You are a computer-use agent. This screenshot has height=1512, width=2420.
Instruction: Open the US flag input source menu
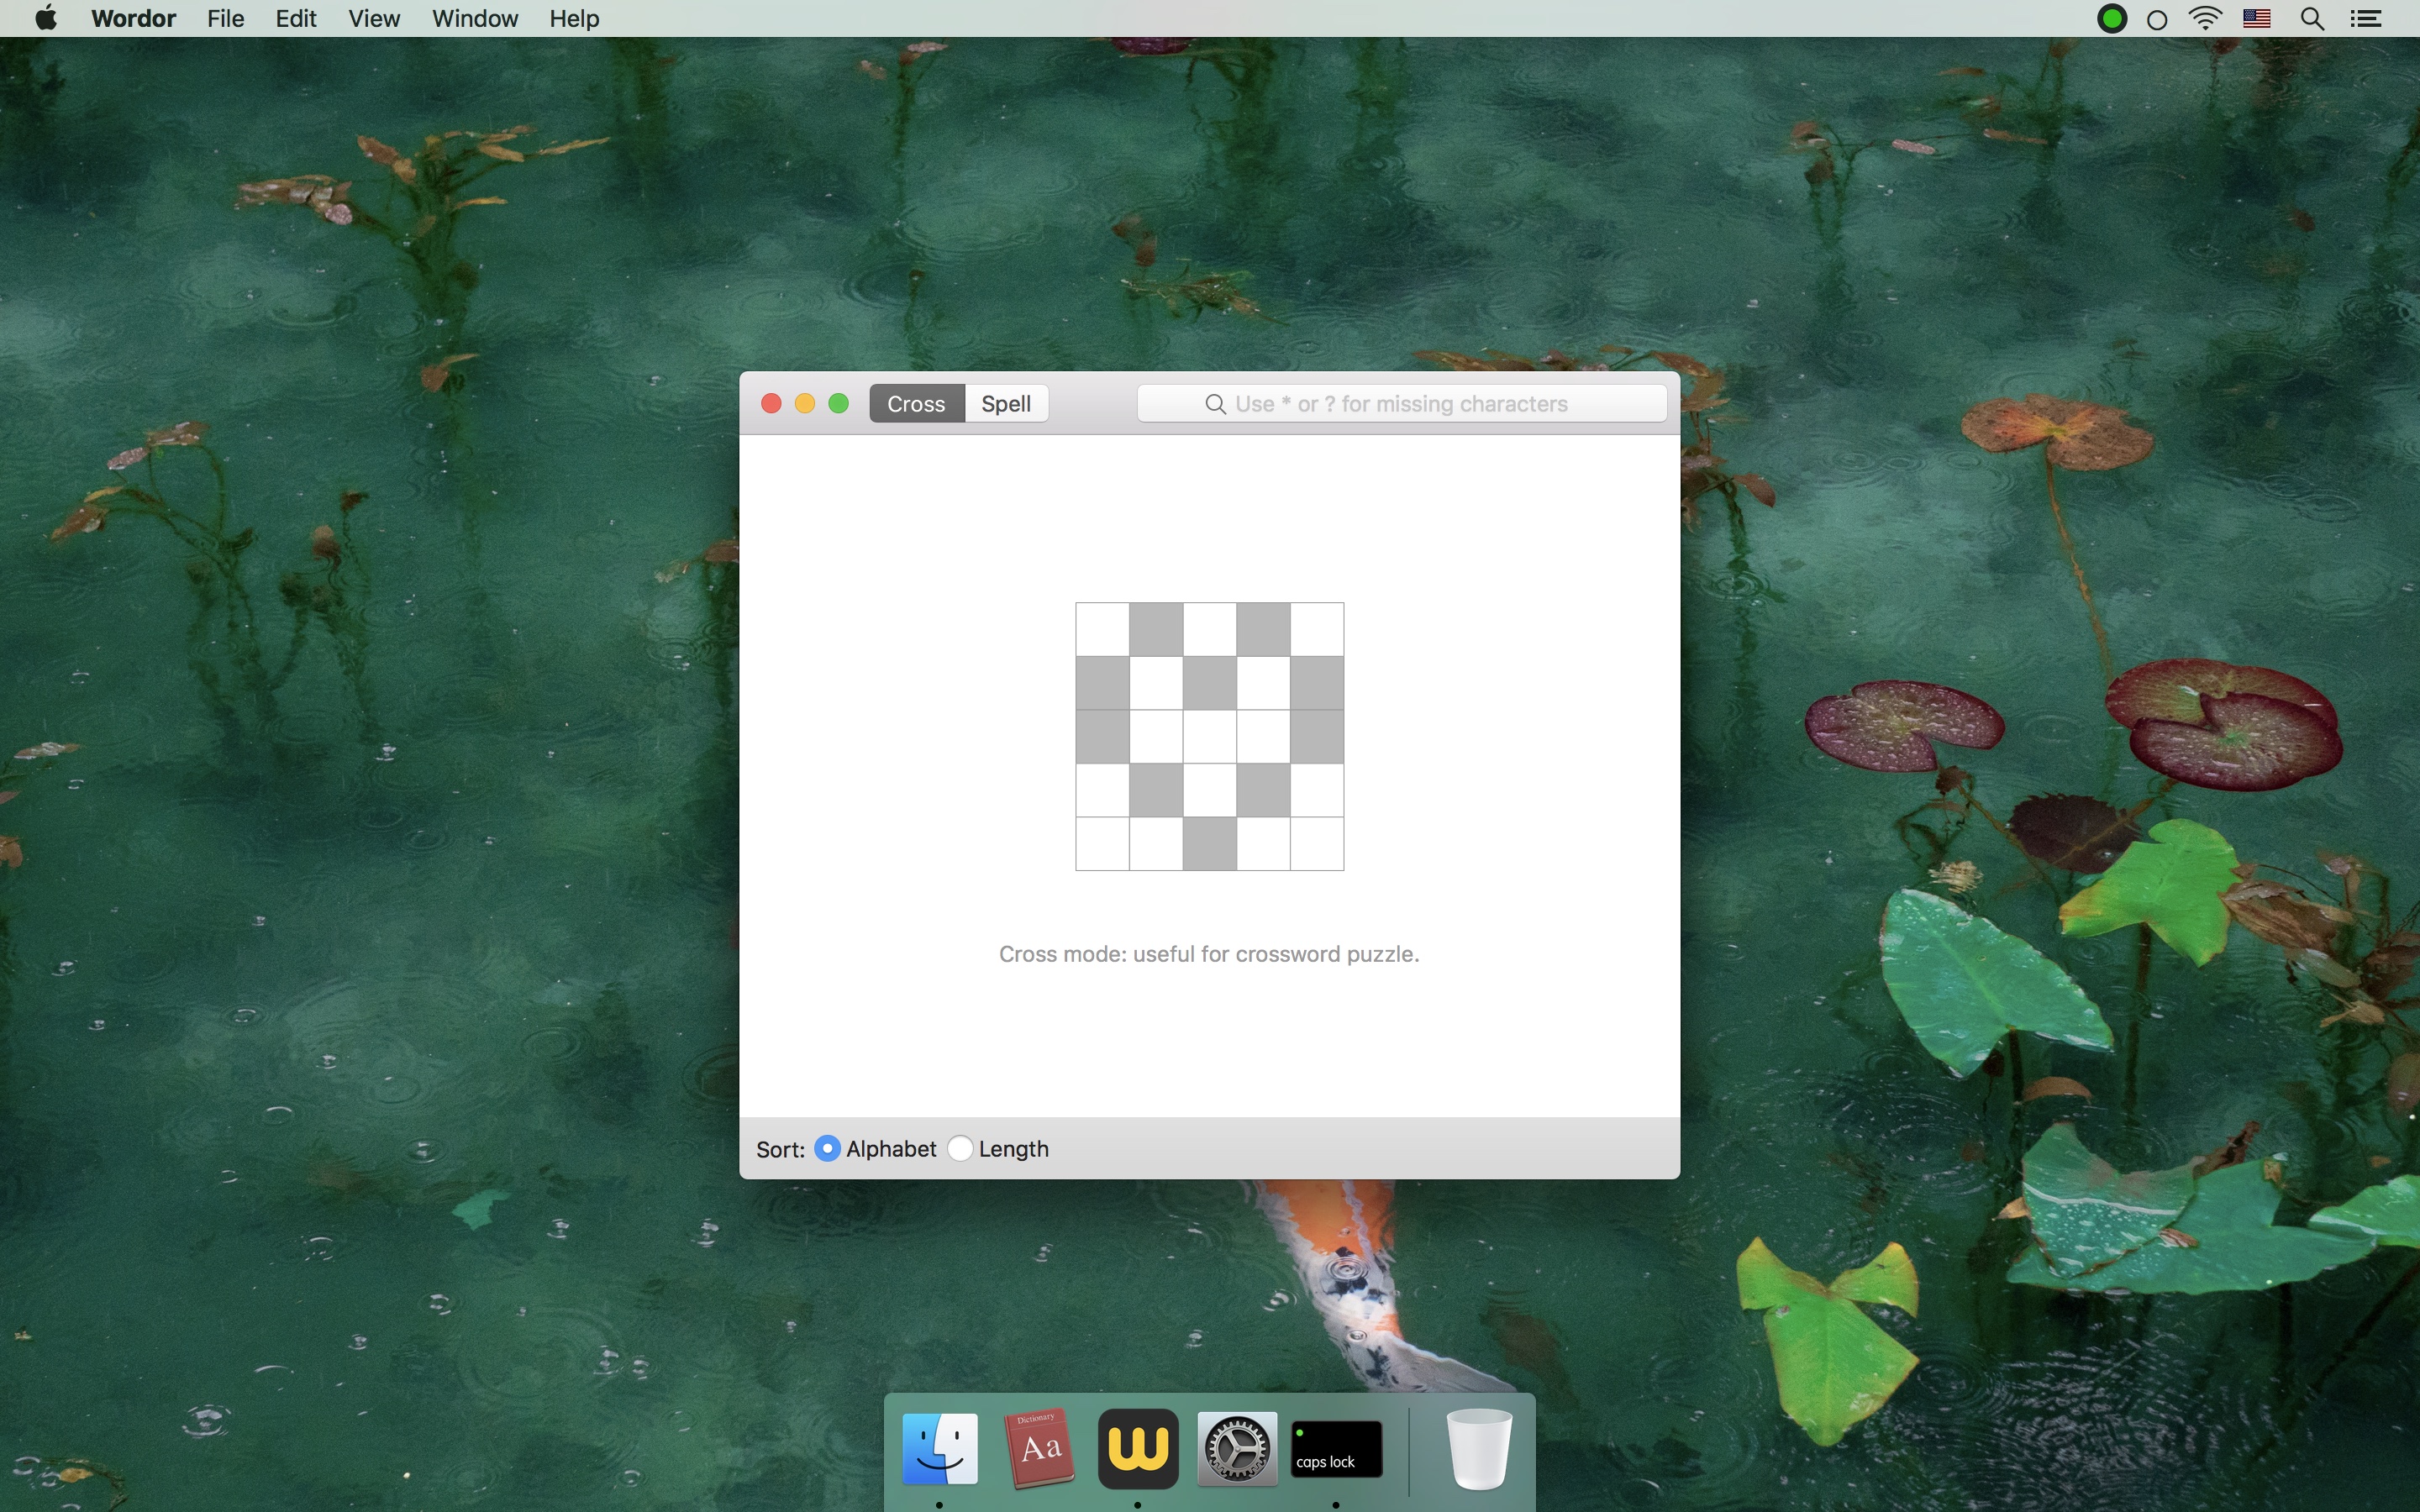(x=2258, y=19)
